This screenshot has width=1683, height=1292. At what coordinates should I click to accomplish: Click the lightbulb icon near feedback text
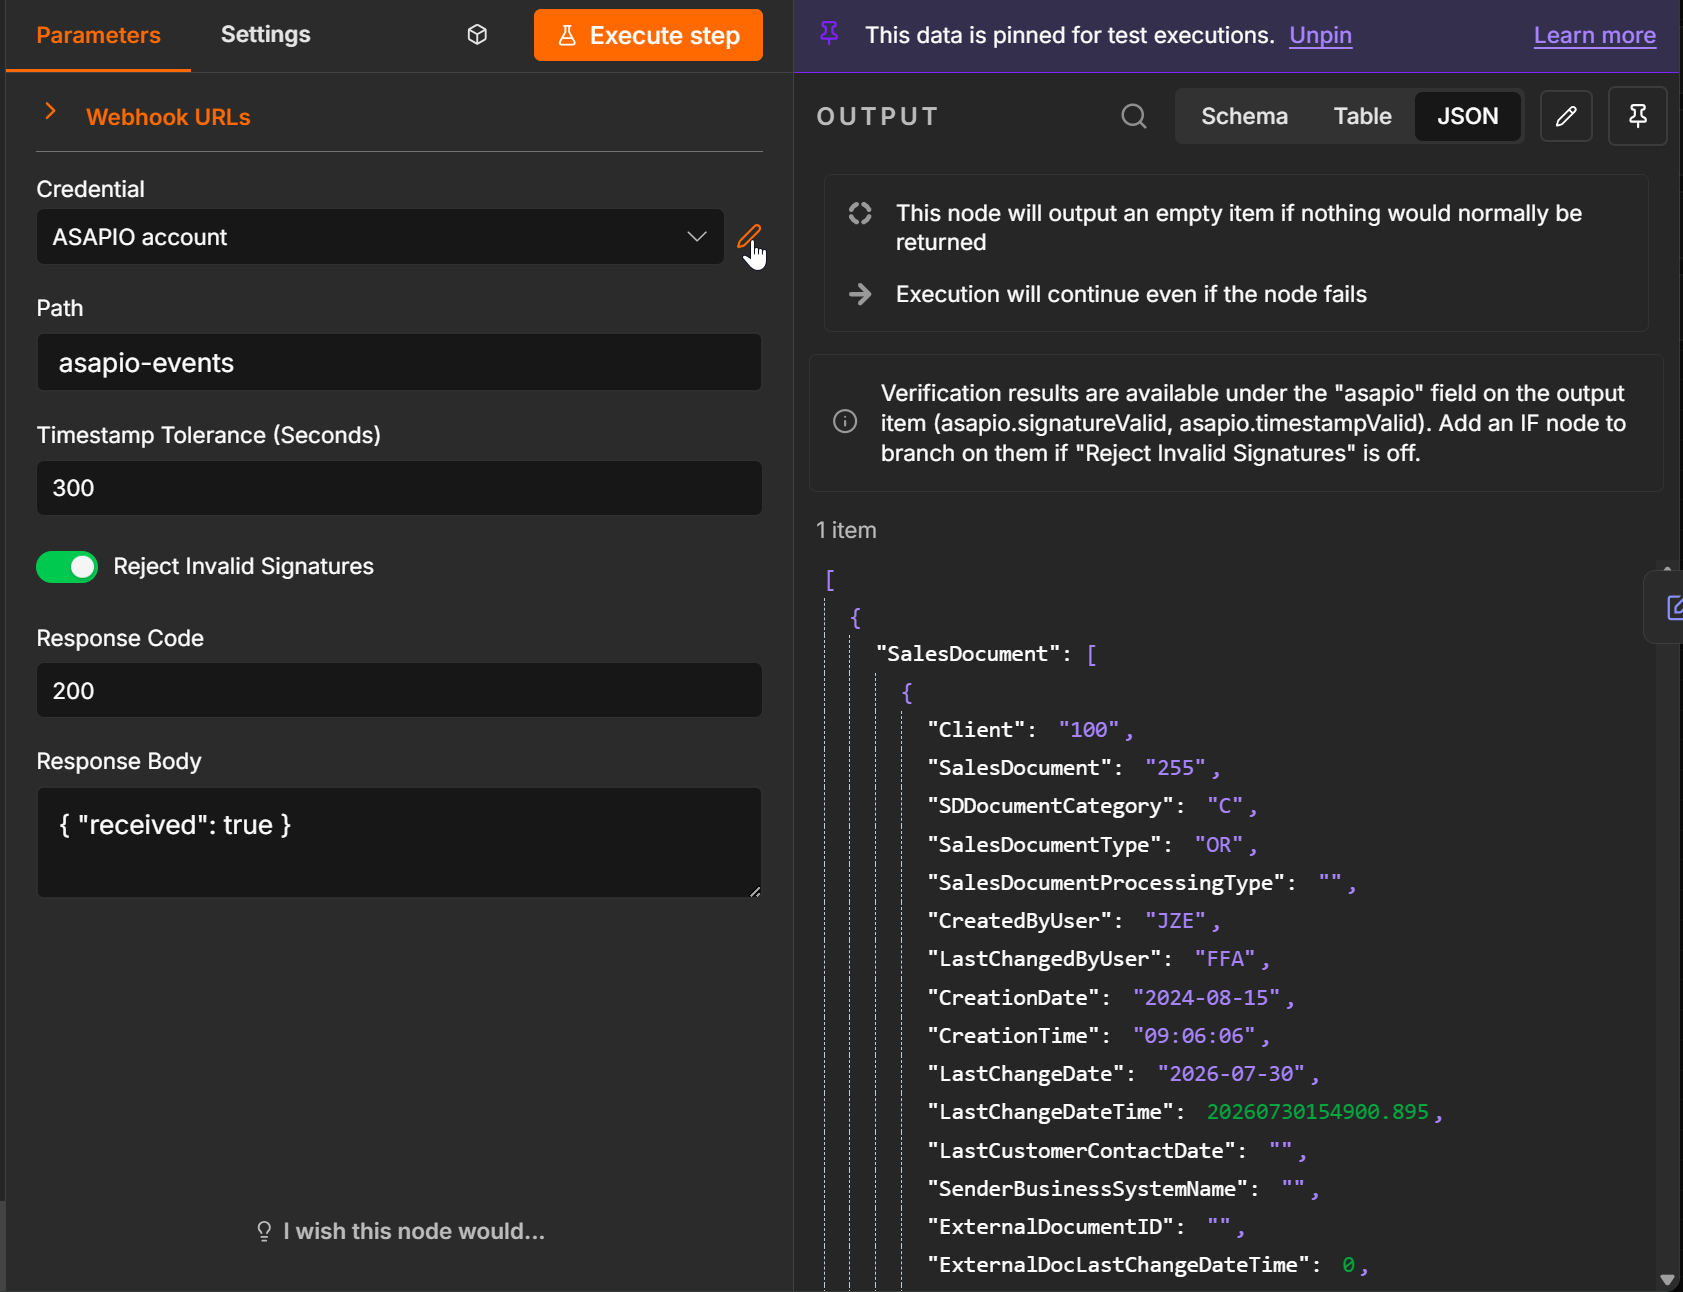(264, 1231)
